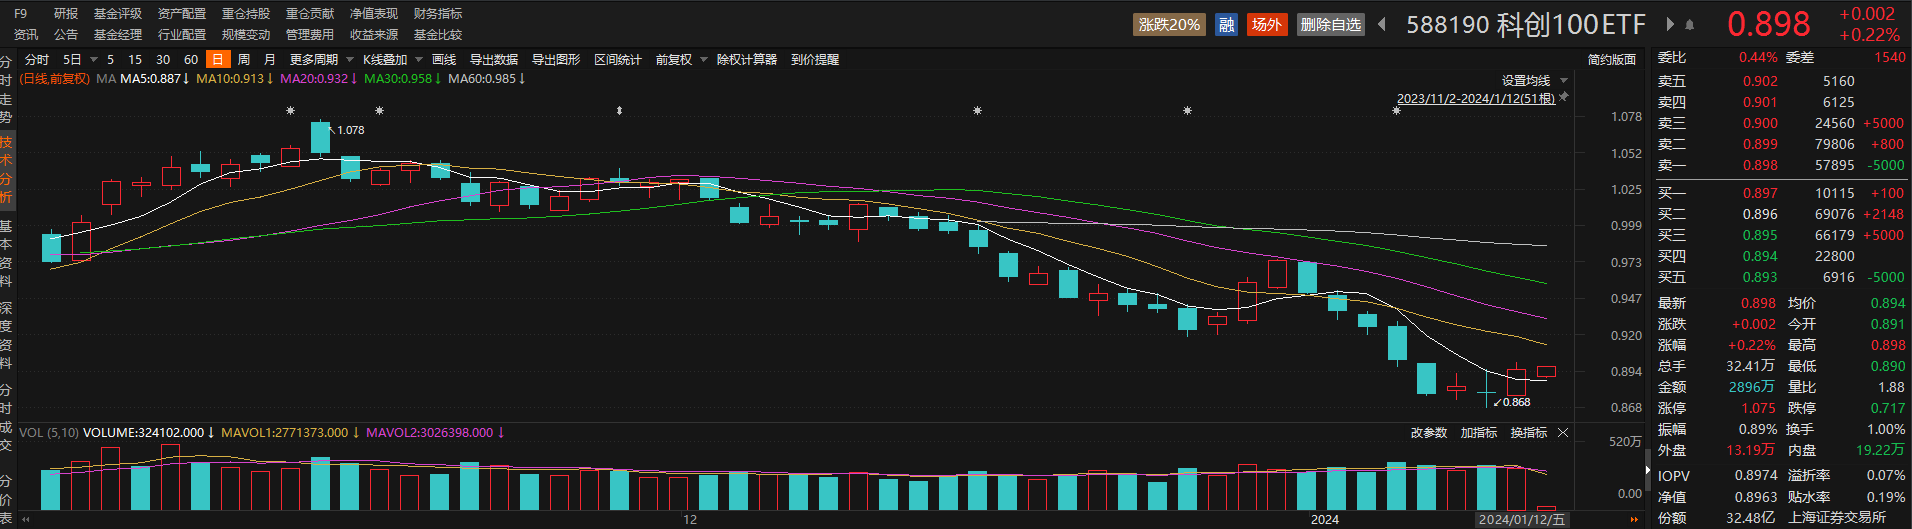1912x529 pixels.
Task: Click the 导出数据 button
Action: click(x=494, y=60)
